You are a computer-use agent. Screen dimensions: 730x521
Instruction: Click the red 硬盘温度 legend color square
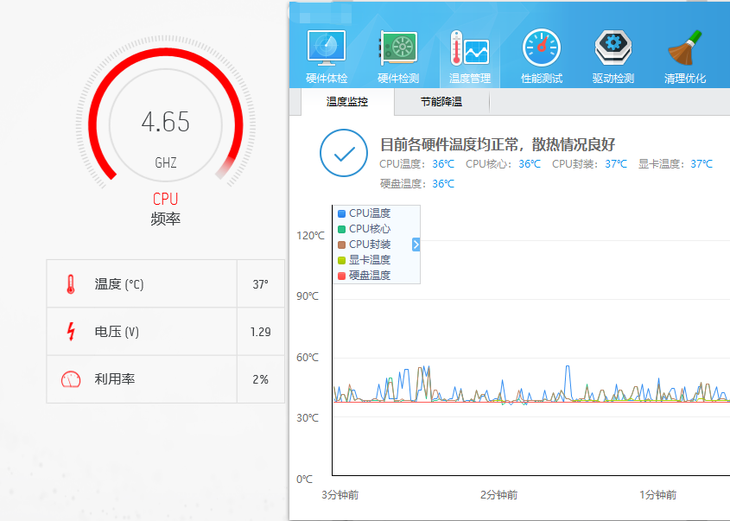[x=342, y=275]
